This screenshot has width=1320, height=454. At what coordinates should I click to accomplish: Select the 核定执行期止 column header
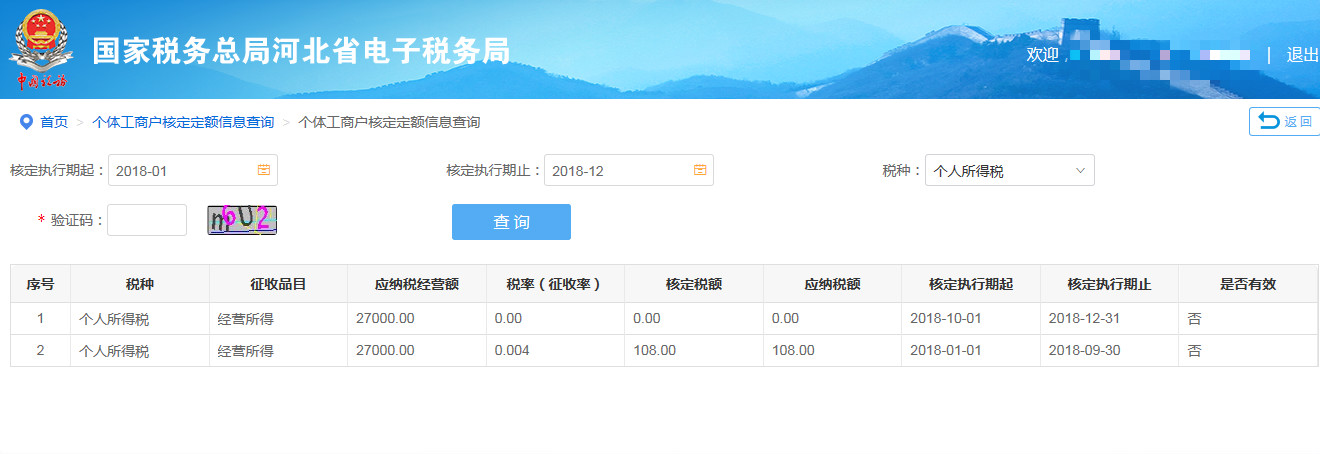1109,284
